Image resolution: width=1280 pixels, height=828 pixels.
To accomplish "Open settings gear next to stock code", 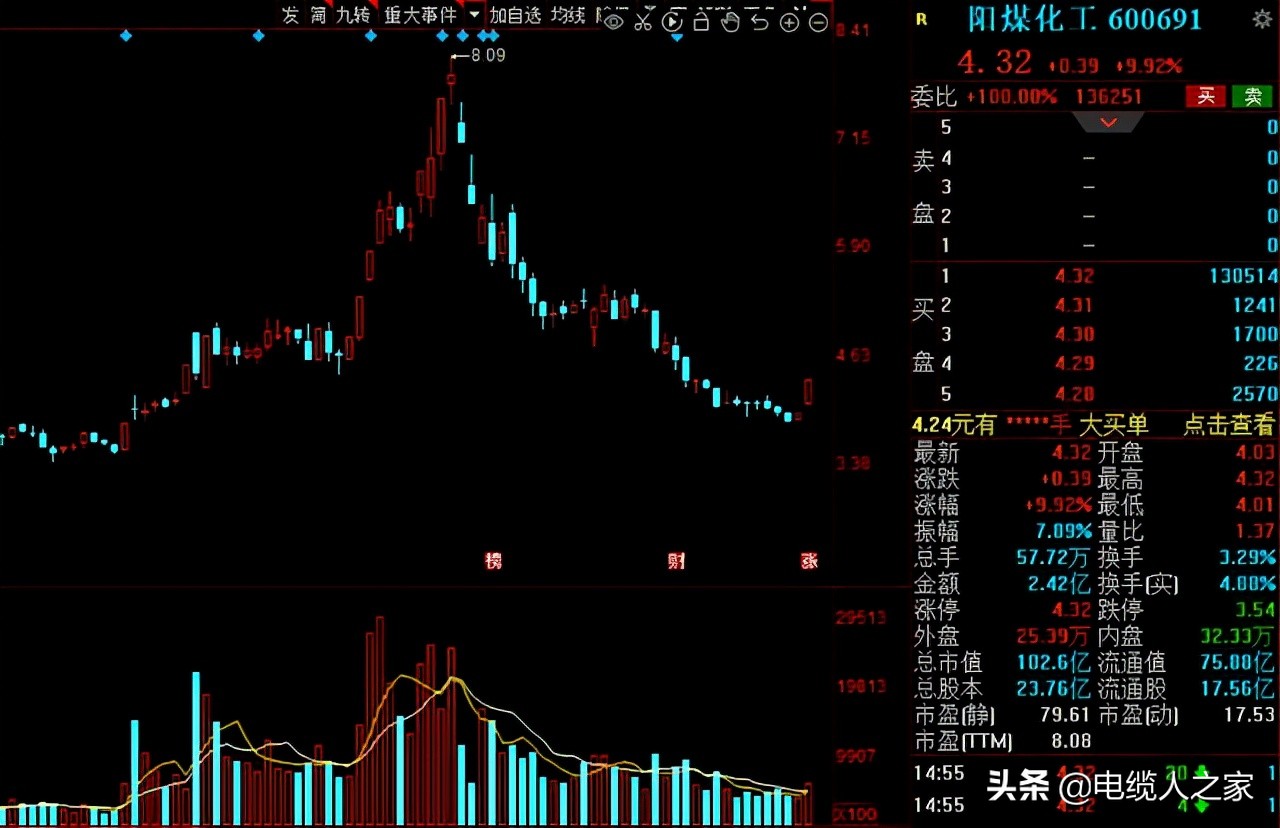I will pos(1262,19).
